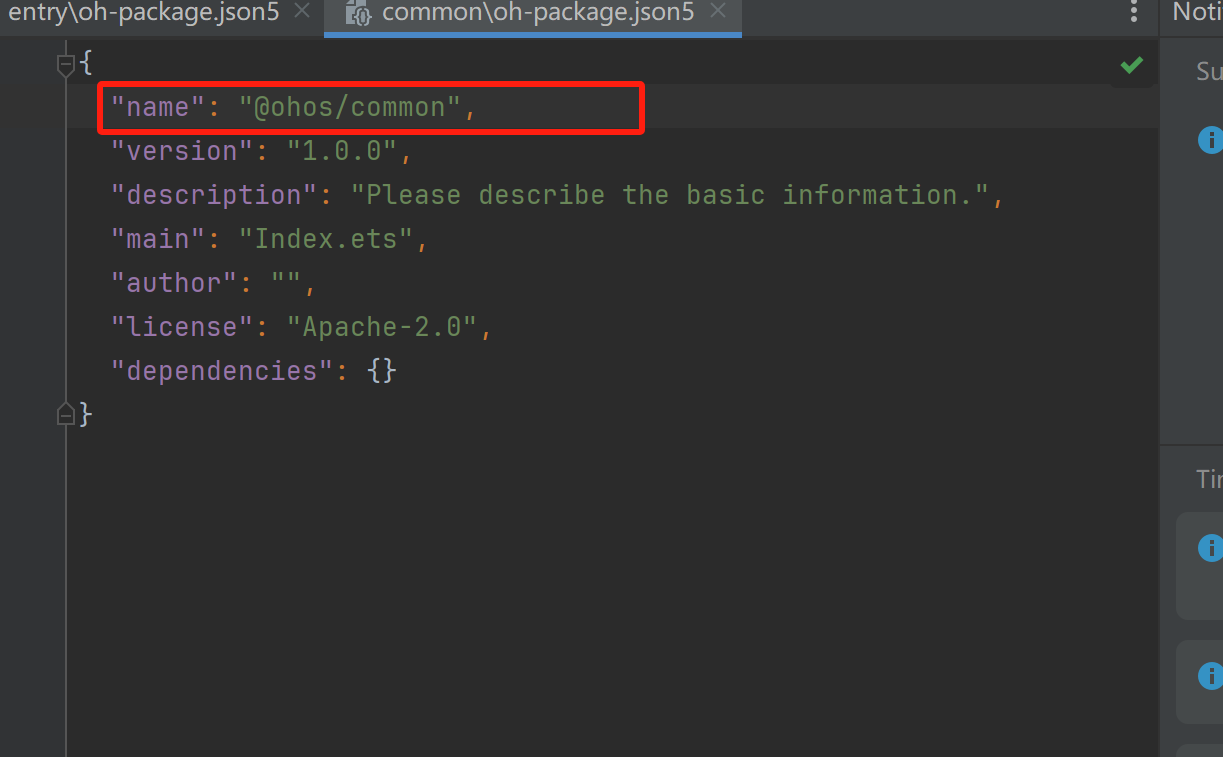
Task: Click the "@ohos/common" name value
Action: pyautogui.click(x=349, y=107)
